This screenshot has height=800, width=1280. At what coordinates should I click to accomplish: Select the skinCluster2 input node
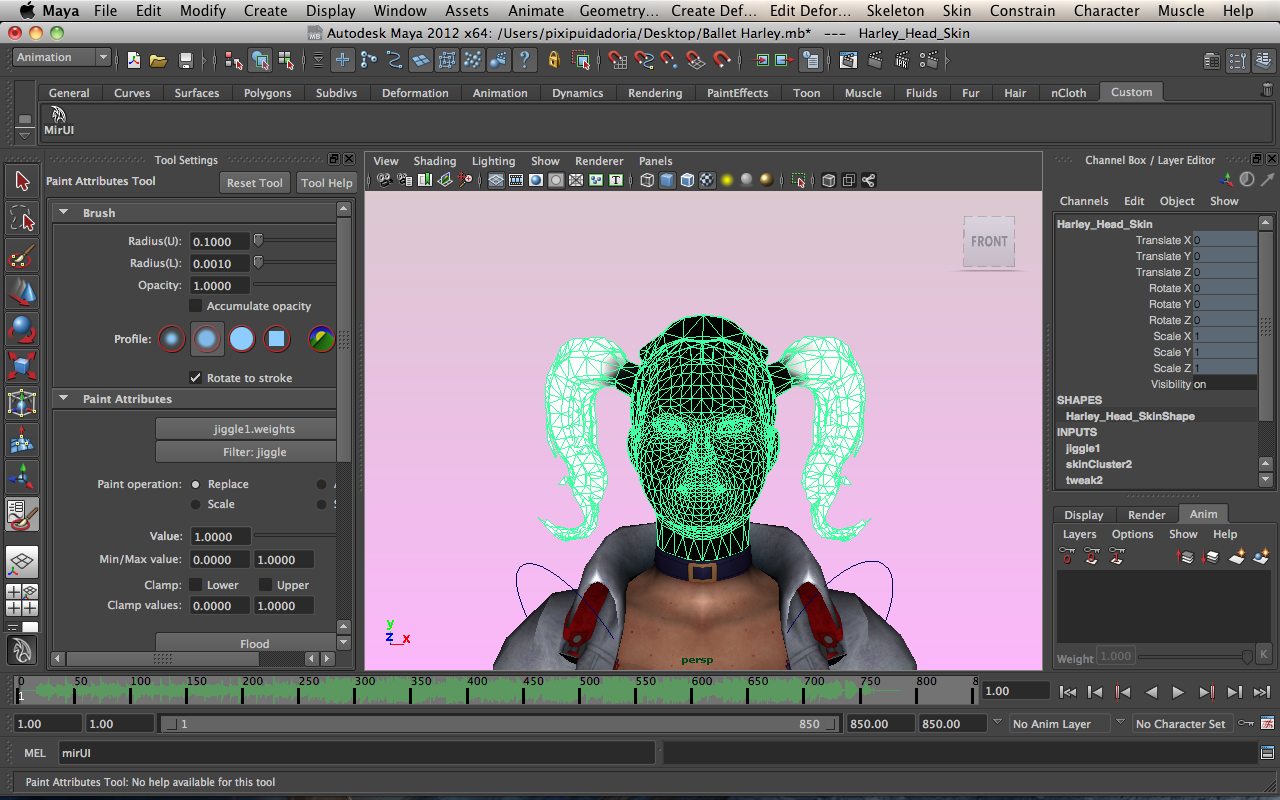coord(1099,464)
